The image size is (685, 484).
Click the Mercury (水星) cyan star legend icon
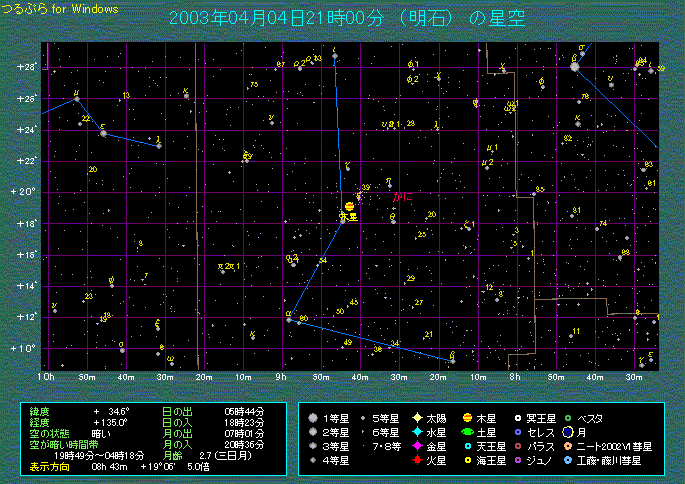415,432
